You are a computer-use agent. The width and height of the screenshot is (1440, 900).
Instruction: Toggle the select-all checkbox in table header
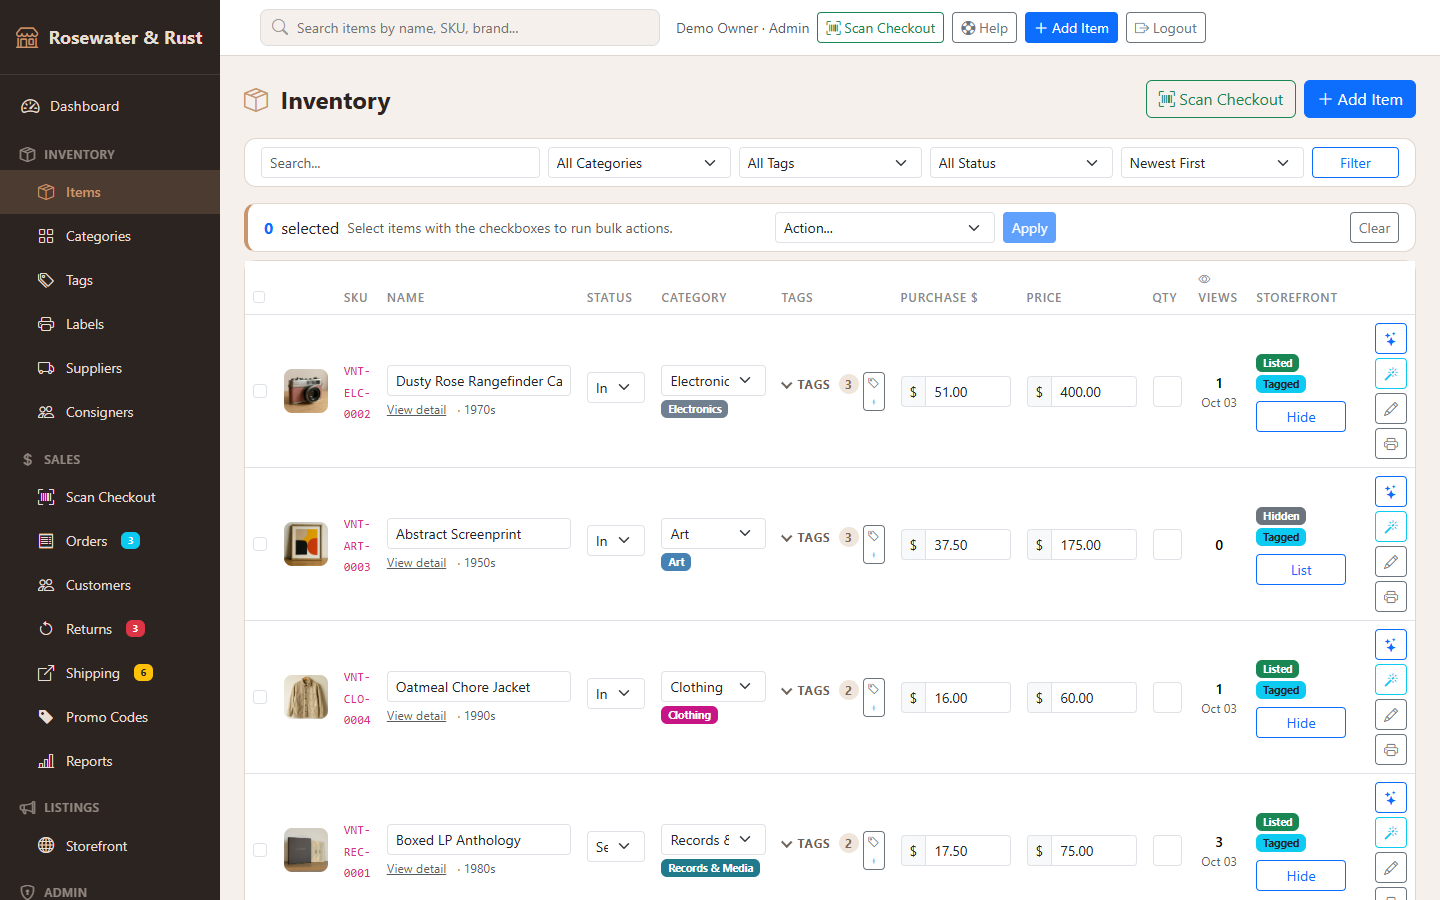pyautogui.click(x=260, y=297)
